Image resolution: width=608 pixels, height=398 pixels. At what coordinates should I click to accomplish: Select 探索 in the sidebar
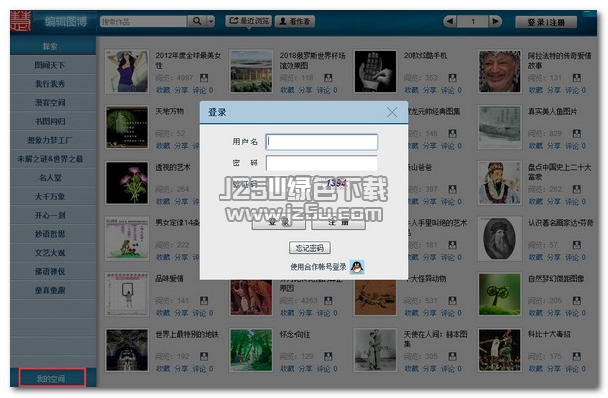tap(53, 46)
